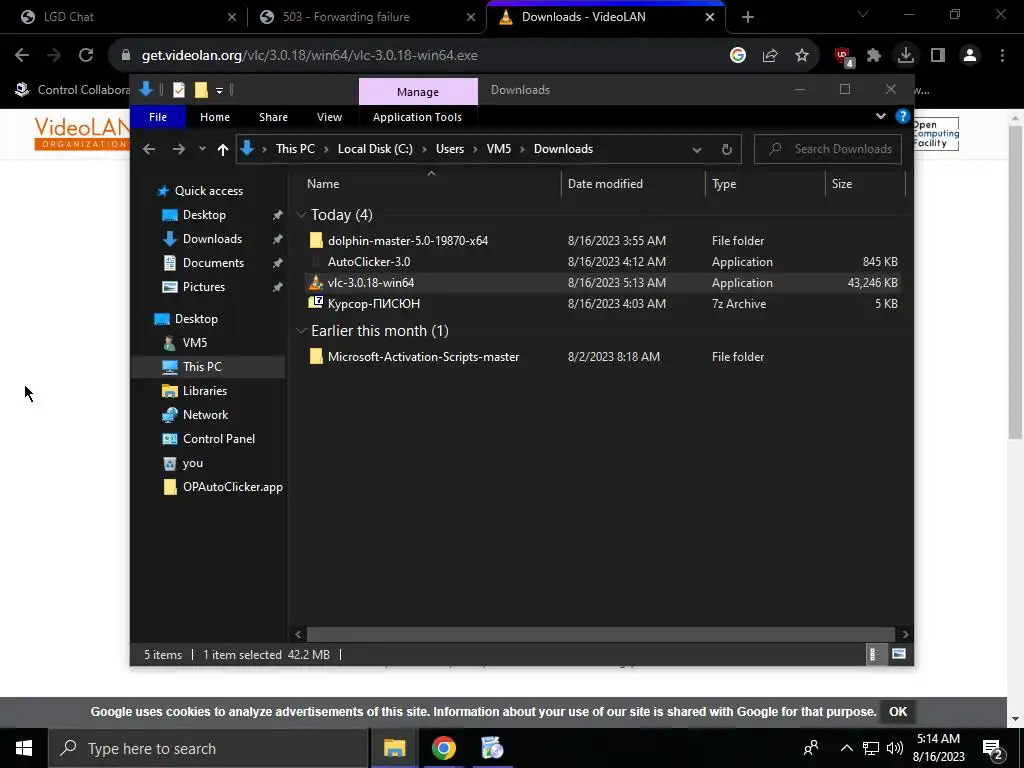Open Chrome downloads icon in toolbar
This screenshot has width=1024, height=768.
click(x=905, y=55)
